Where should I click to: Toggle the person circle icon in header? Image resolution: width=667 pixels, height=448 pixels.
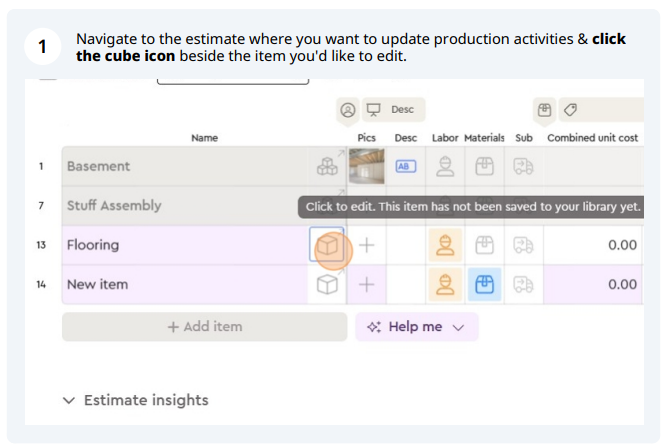click(348, 110)
